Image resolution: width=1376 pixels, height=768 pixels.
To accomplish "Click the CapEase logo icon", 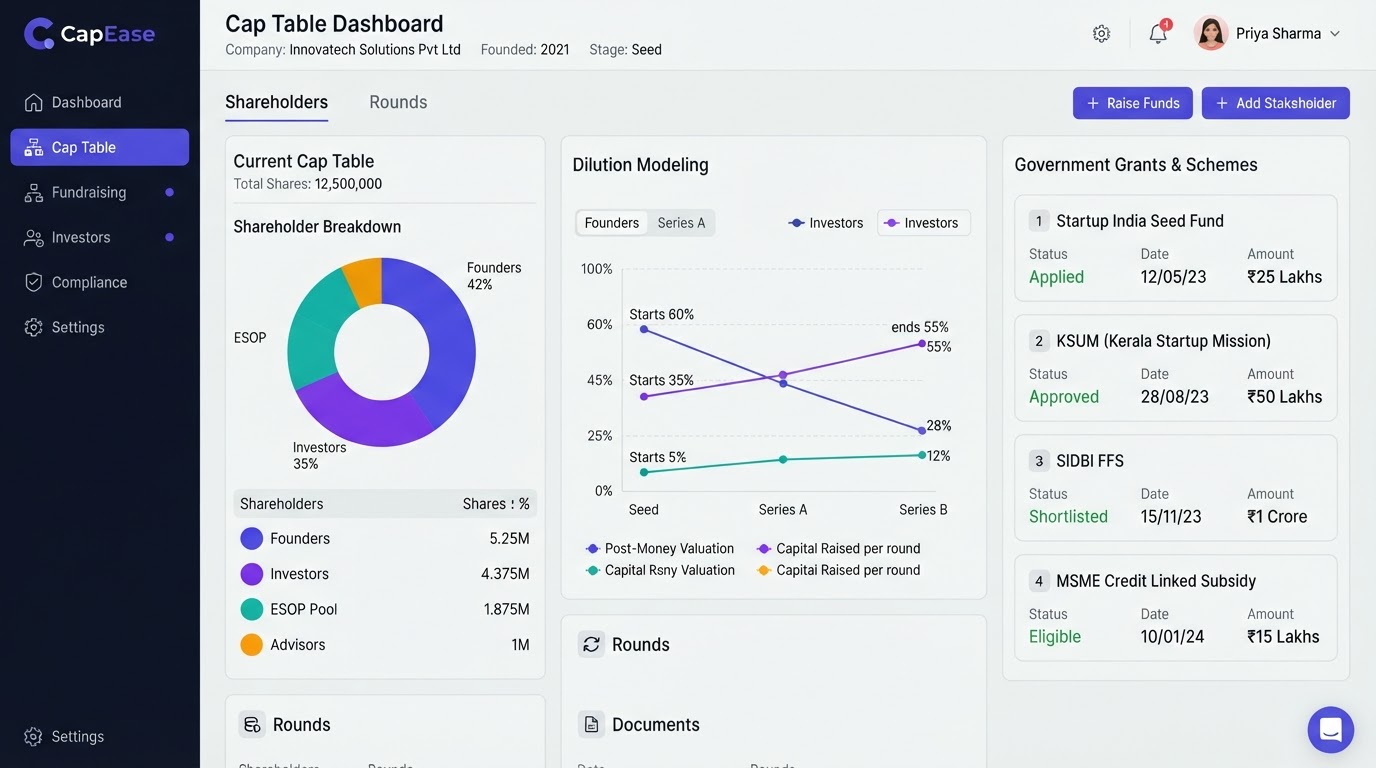I will point(39,33).
